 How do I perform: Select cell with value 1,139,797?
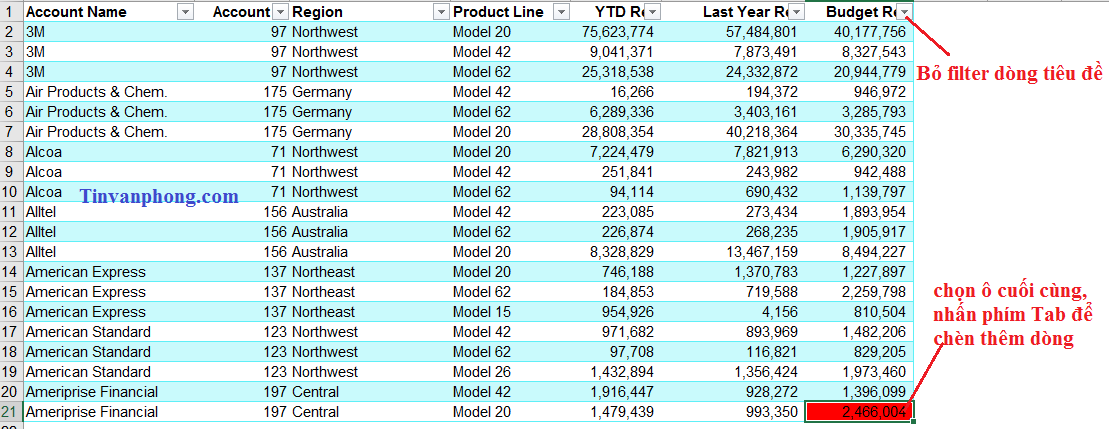[x=860, y=192]
